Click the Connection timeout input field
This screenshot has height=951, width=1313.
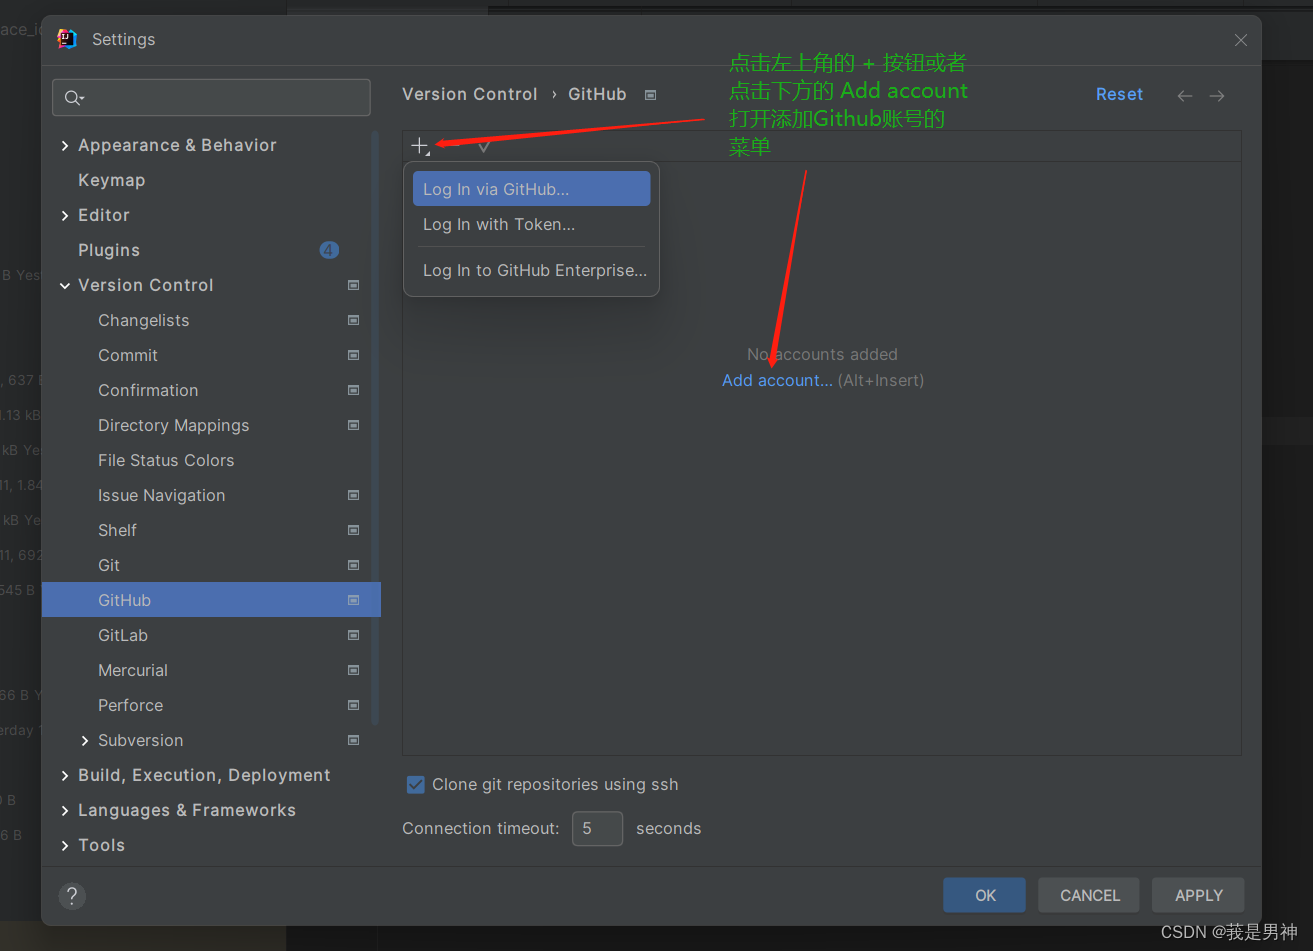(x=597, y=828)
